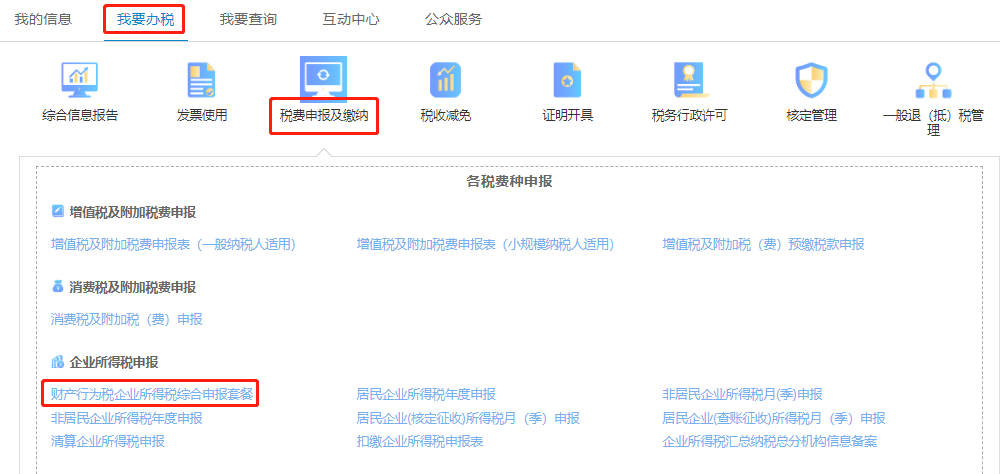Click icon beside 企业所得税申报 heading
Viewport: 1000px width, 474px height.
[57, 362]
